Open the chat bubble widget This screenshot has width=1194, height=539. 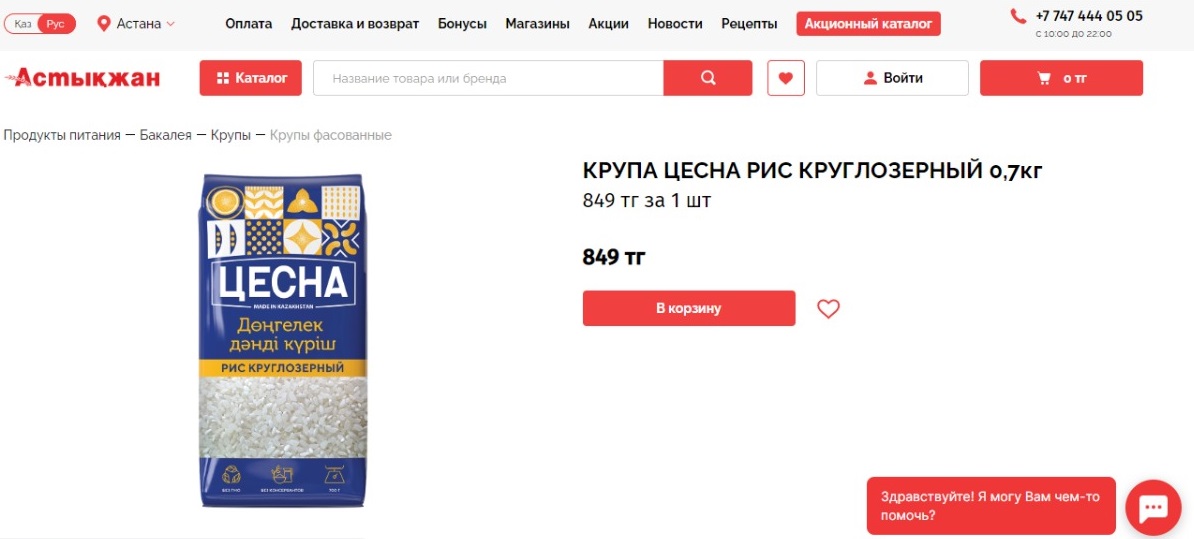click(1153, 508)
